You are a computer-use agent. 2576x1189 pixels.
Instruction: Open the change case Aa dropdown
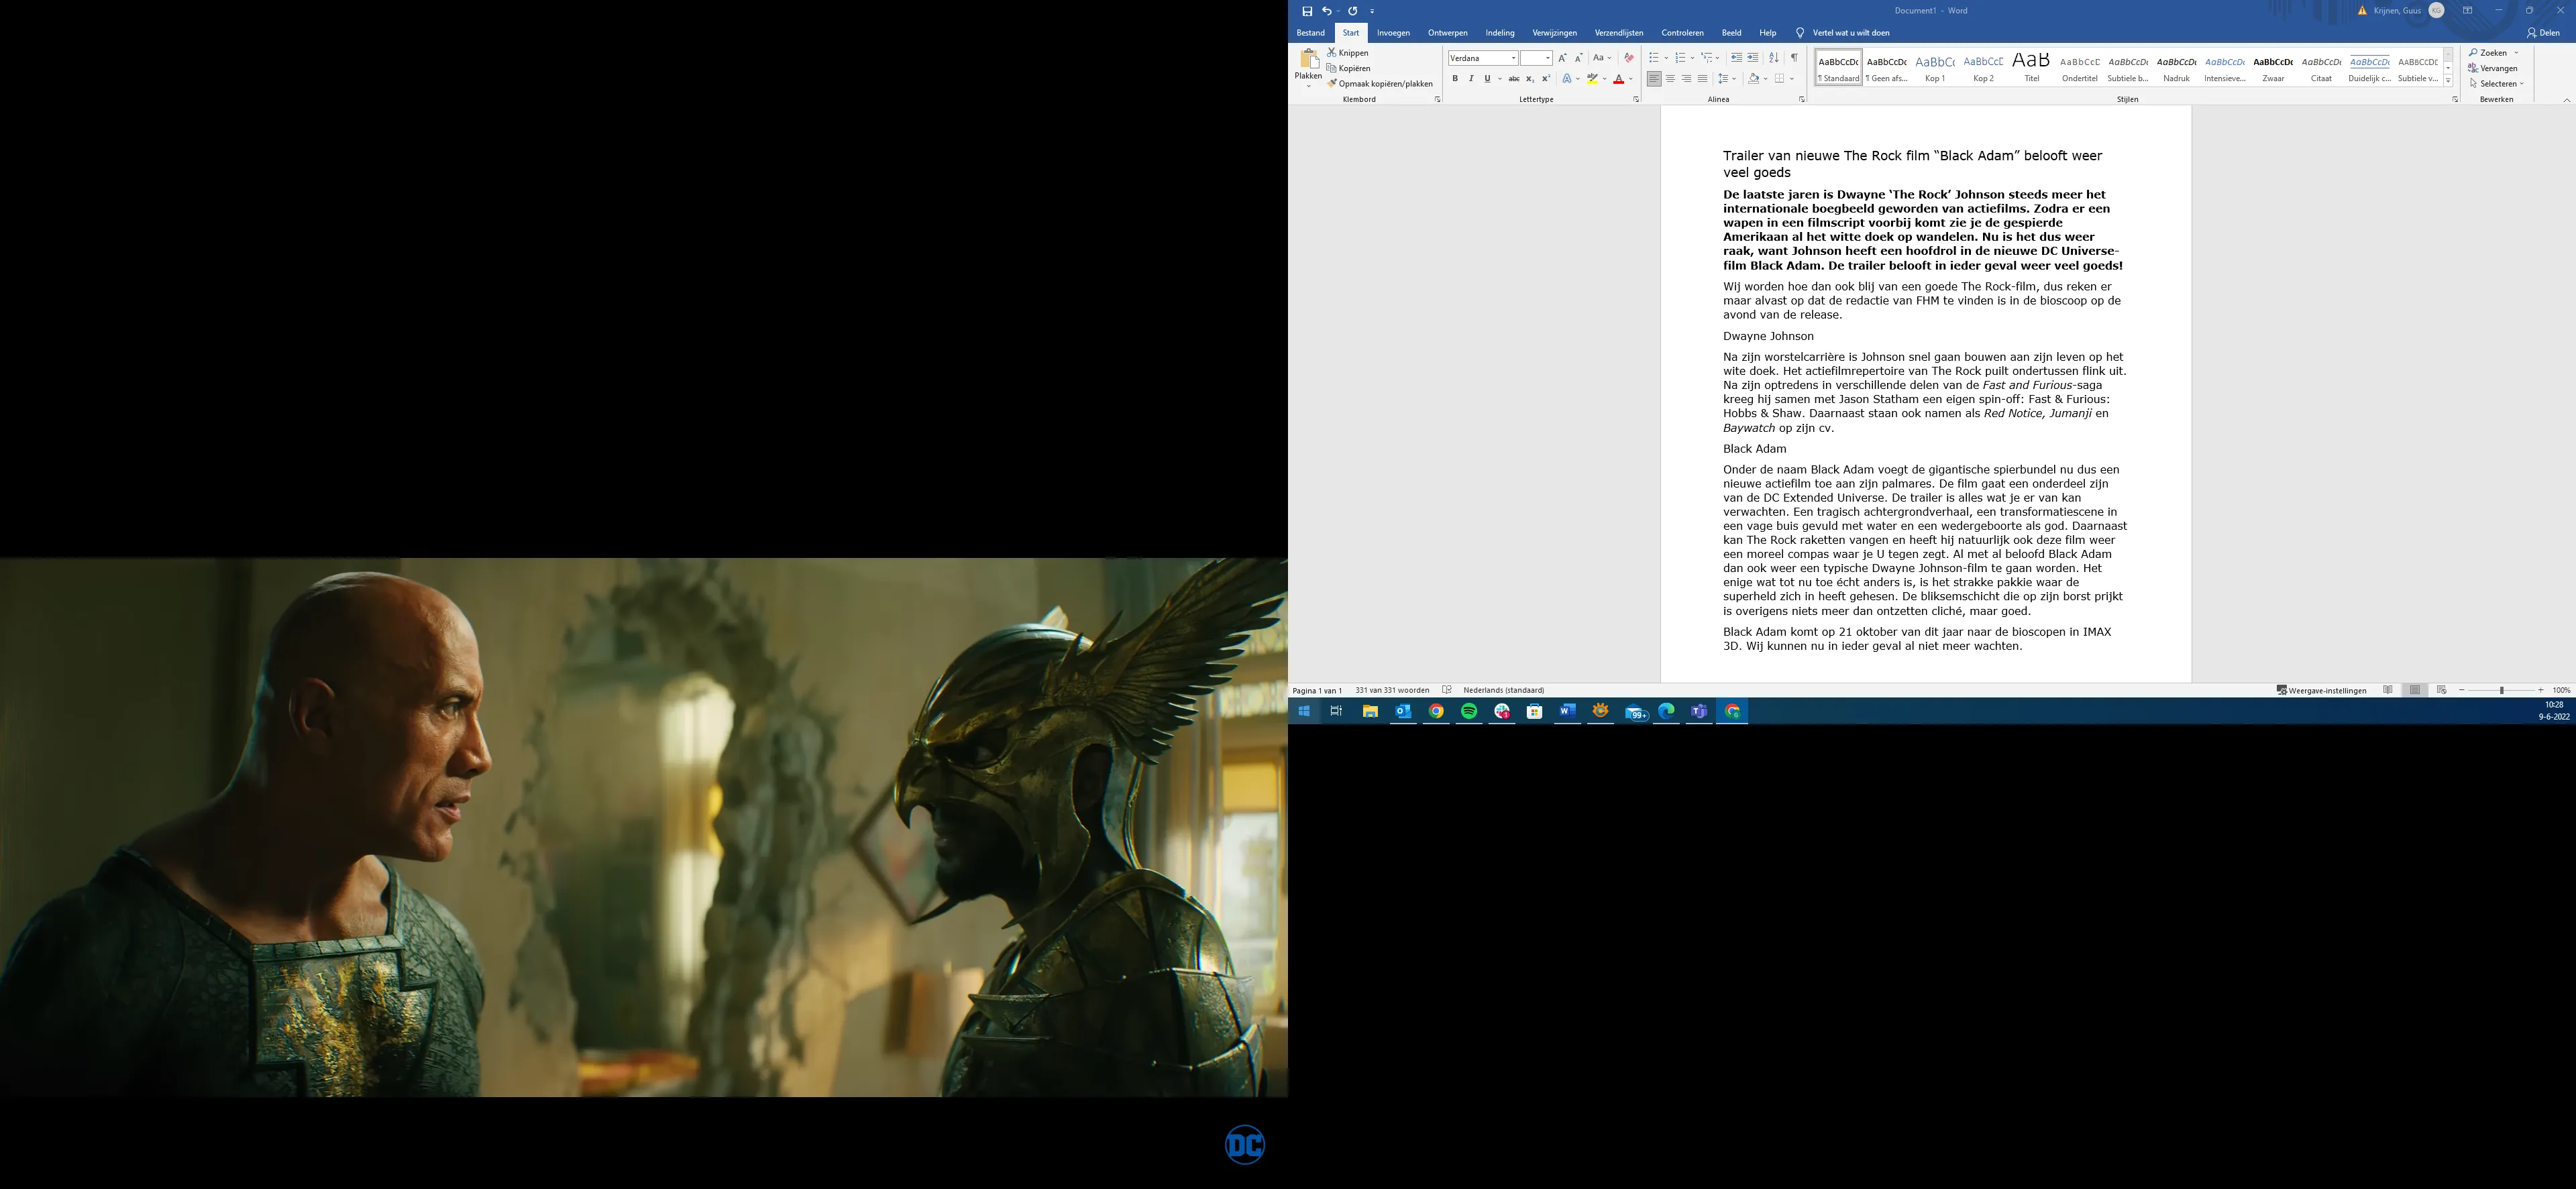pos(1602,58)
